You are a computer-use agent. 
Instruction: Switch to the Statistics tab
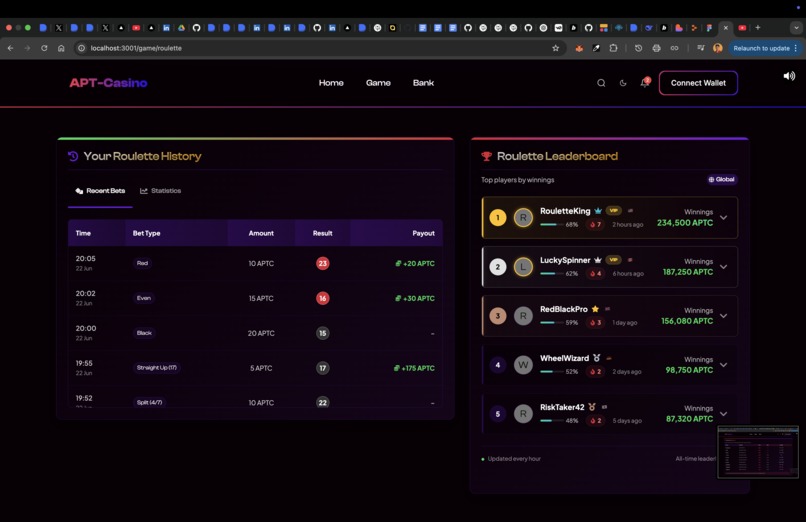(160, 191)
